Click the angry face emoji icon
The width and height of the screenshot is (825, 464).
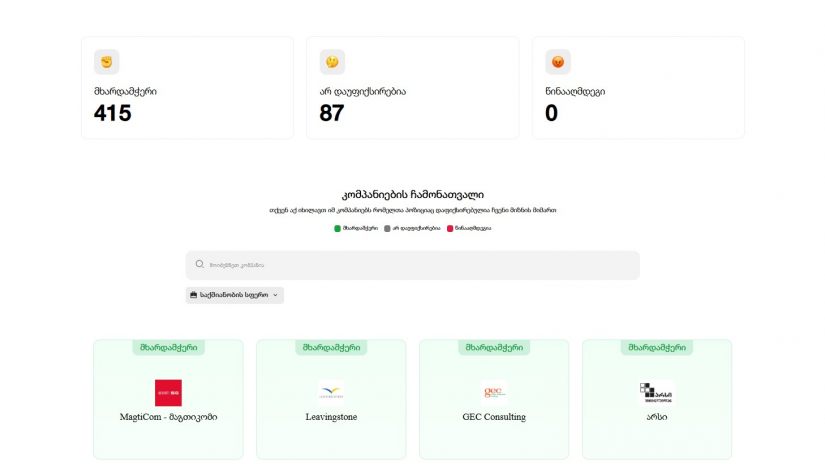[557, 62]
